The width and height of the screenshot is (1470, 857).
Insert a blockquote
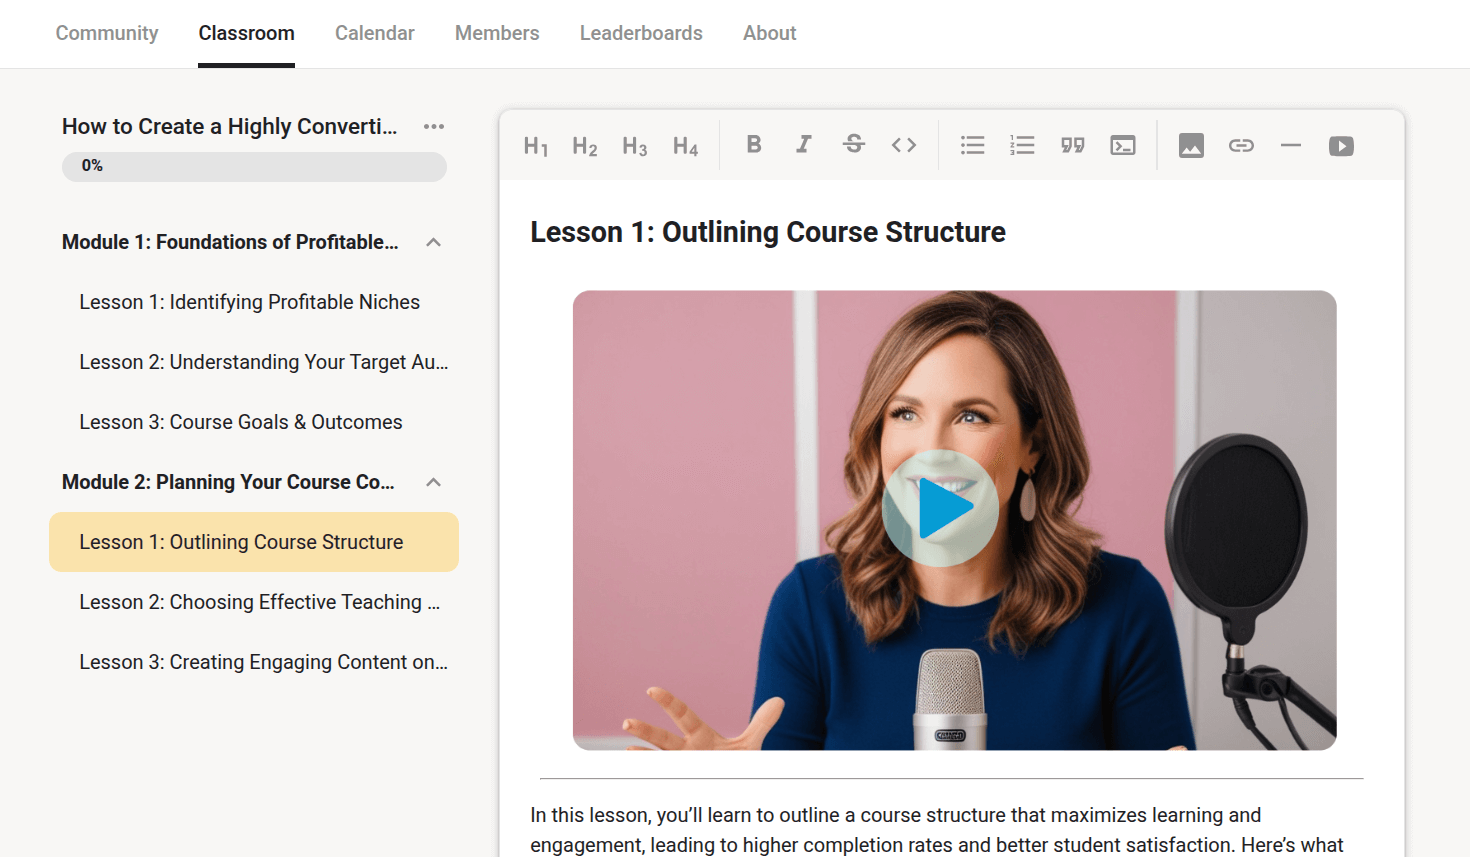(x=1073, y=146)
